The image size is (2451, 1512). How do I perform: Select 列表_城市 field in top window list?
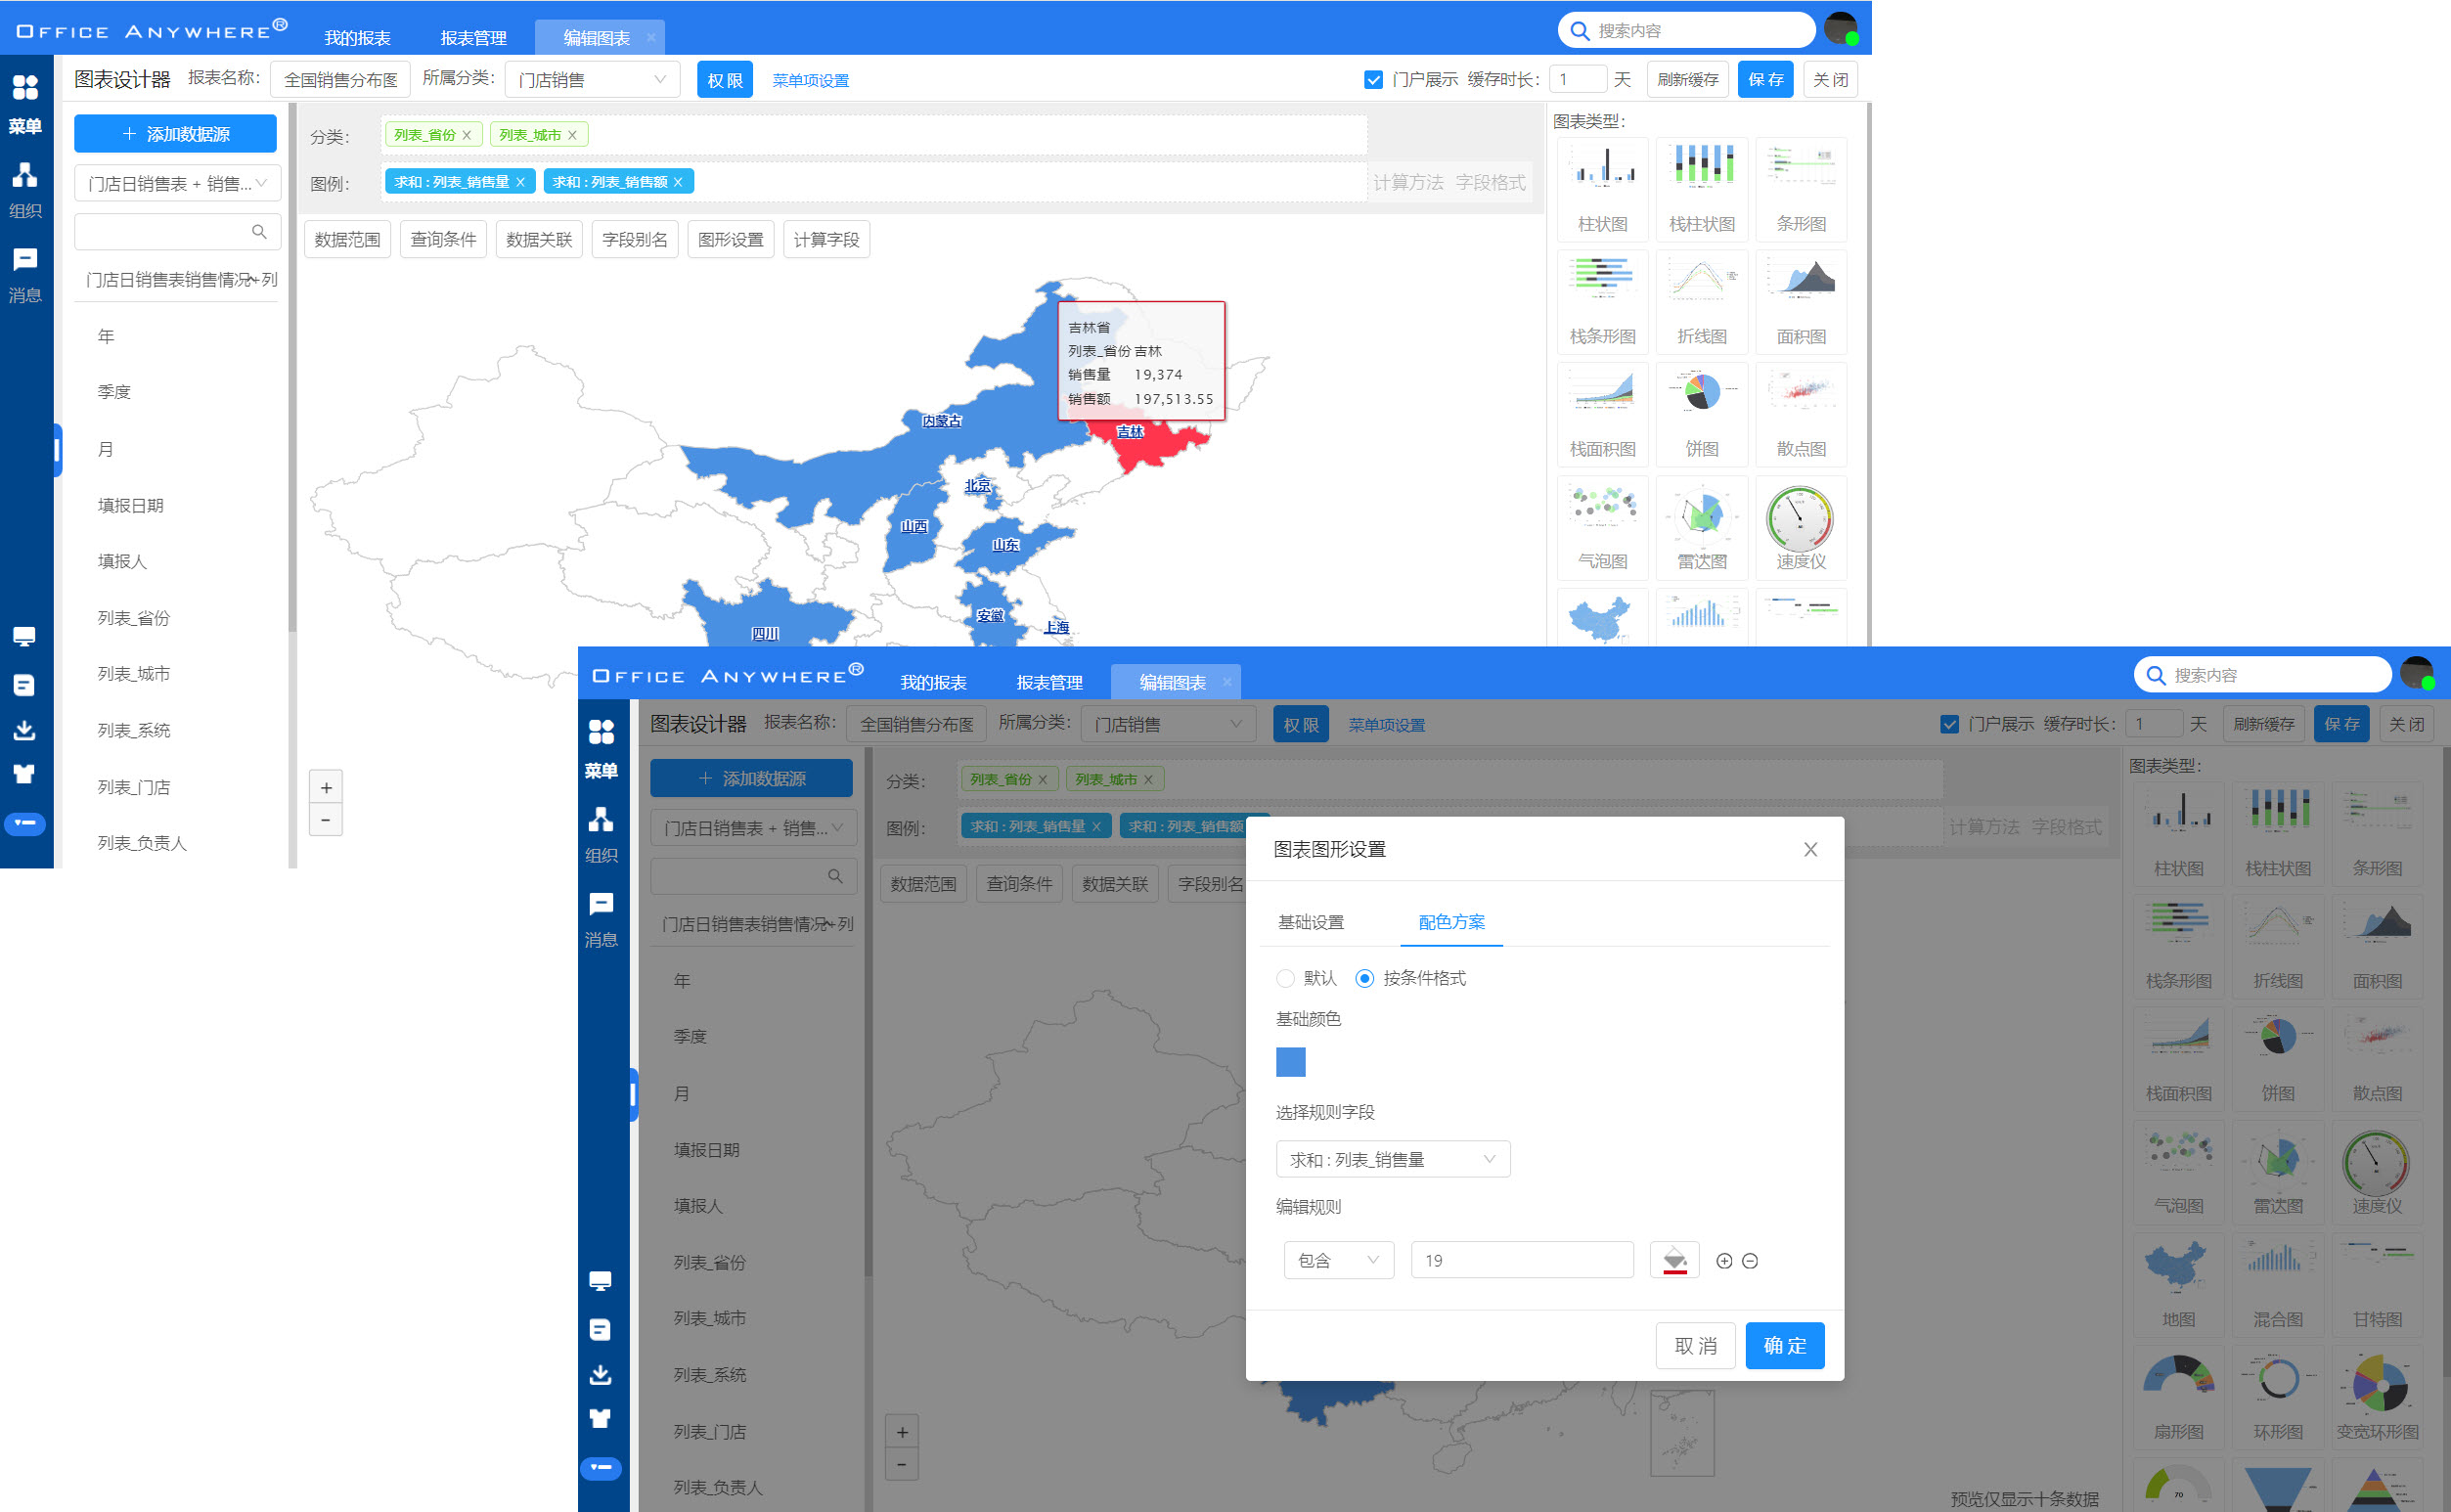133,674
